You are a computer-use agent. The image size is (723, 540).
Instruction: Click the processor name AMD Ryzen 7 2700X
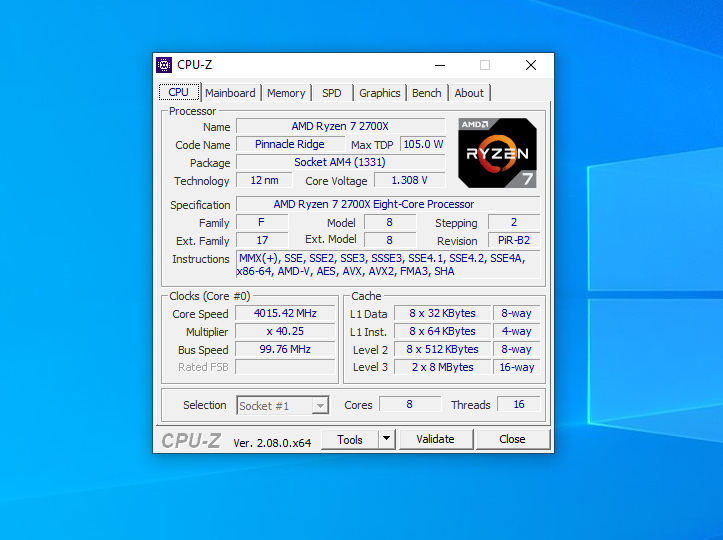pyautogui.click(x=340, y=126)
